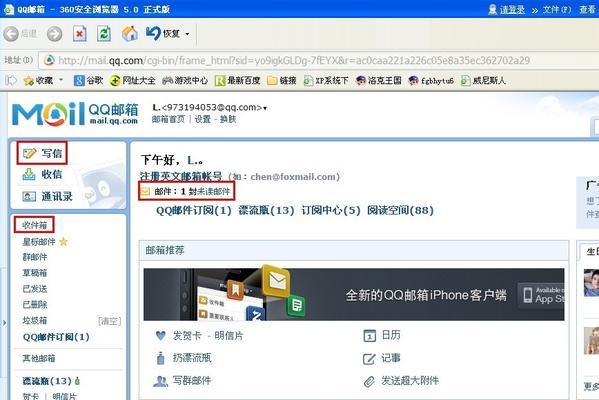Click the address bar URL field
The width and height of the screenshot is (599, 400).
319,60
